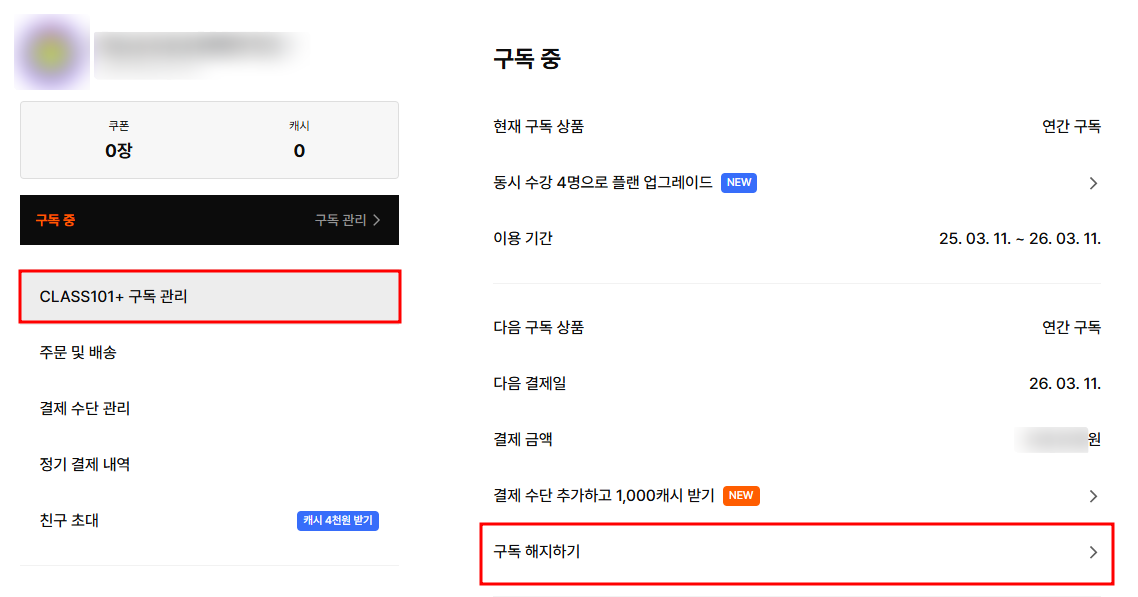Click the chevron on 구독 해지하기 row
The height and width of the screenshot is (597, 1138).
coord(1093,552)
